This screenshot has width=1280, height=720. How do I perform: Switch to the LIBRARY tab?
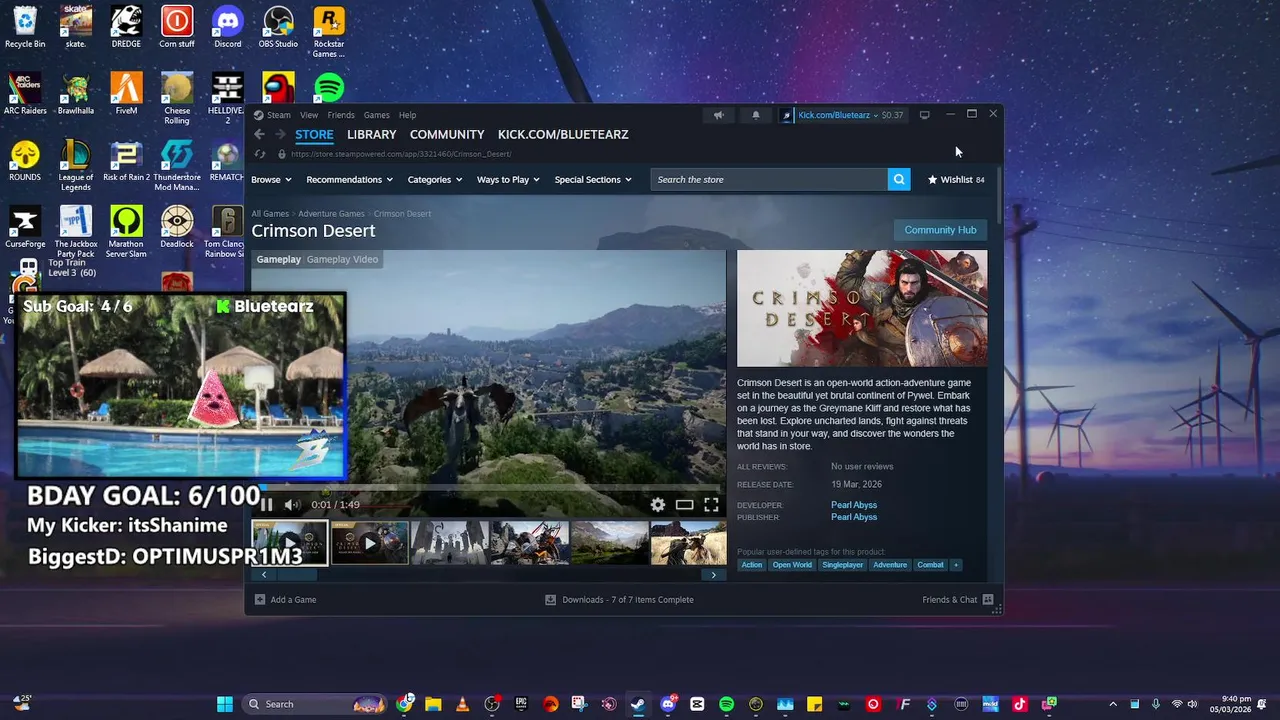pos(372,134)
